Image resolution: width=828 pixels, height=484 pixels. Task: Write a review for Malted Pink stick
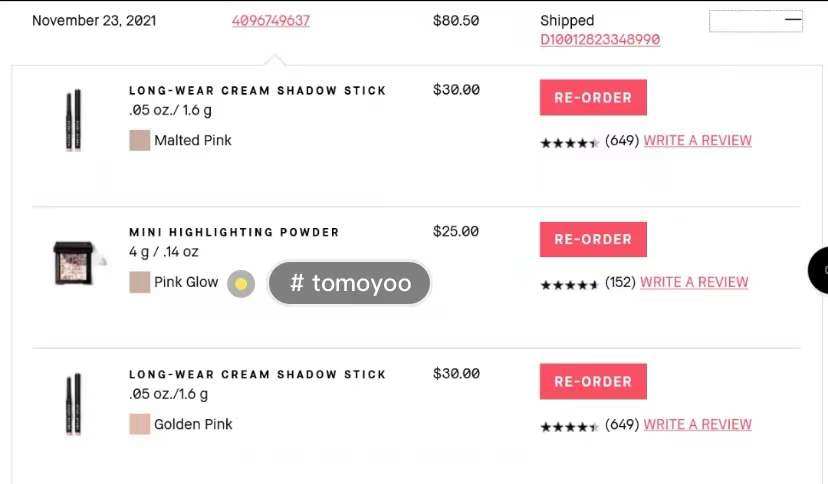[697, 141]
